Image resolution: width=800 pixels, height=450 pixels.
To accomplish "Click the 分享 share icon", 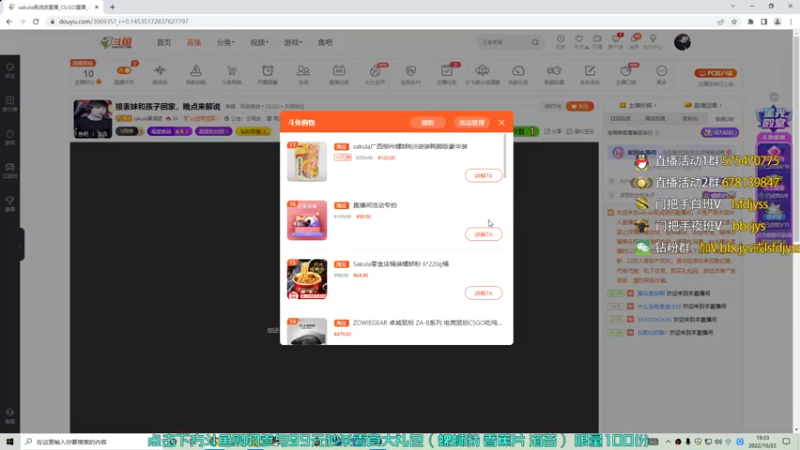I will [554, 131].
